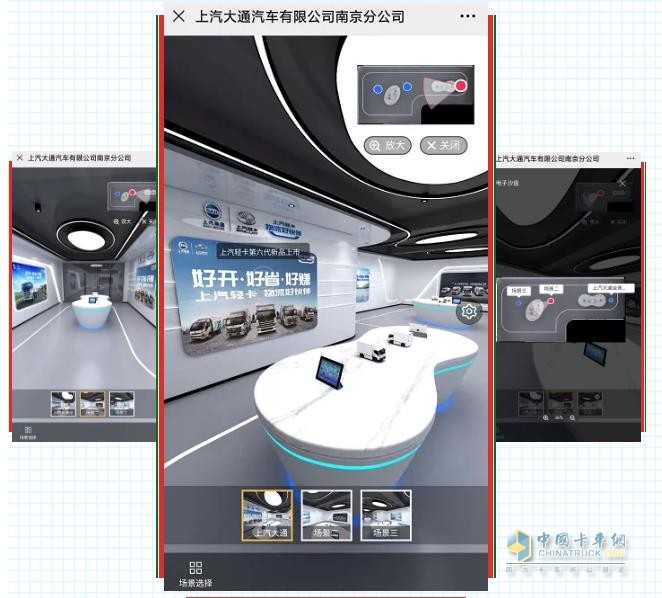Select left blue dot on enlarged map
The height and width of the screenshot is (598, 662).
tap(518, 303)
